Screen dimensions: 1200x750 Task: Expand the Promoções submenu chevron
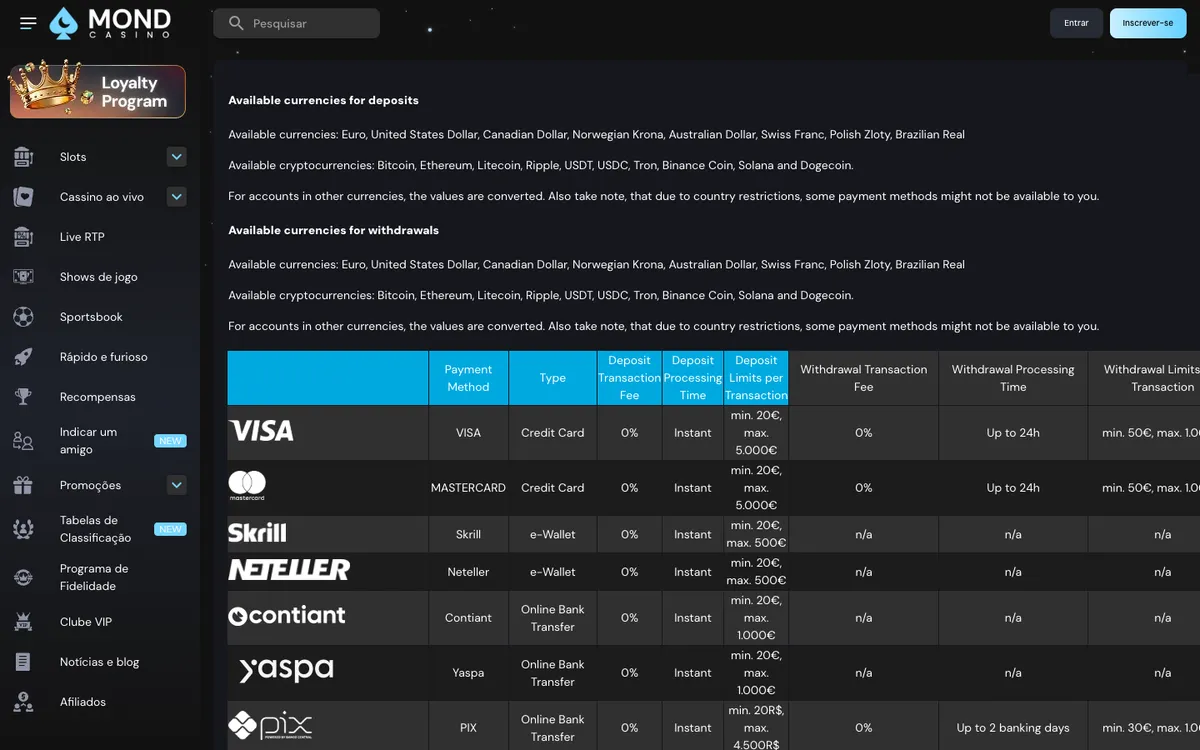[x=177, y=485]
